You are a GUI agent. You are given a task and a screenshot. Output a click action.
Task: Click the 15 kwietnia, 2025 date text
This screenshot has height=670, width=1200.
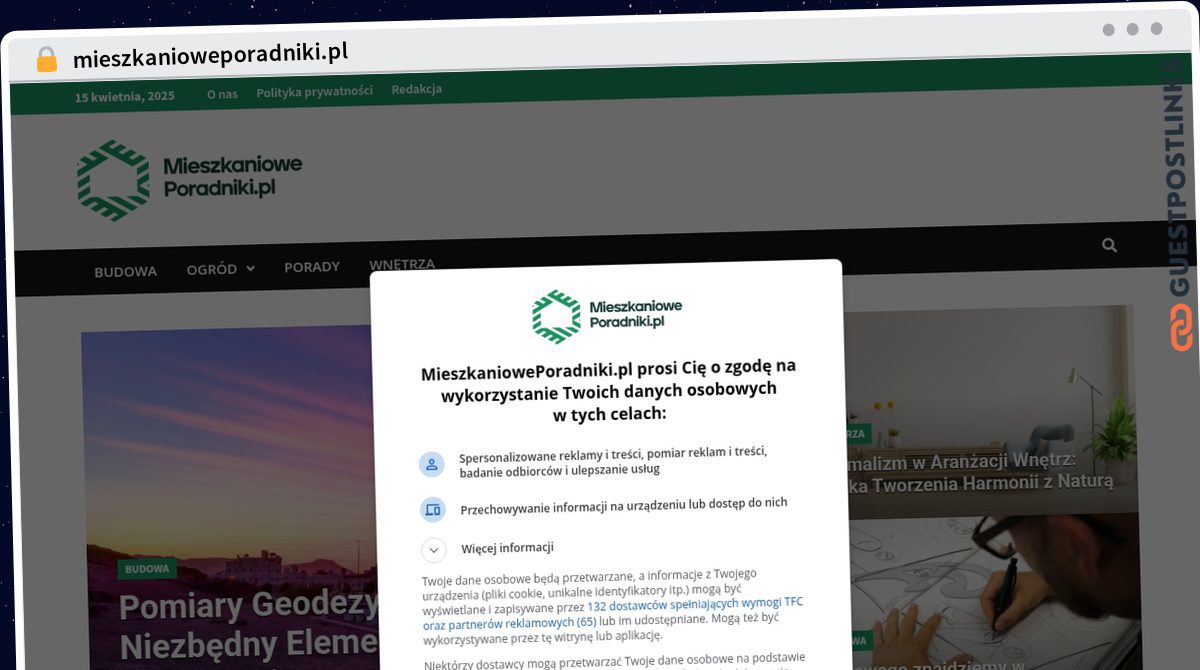tap(125, 97)
